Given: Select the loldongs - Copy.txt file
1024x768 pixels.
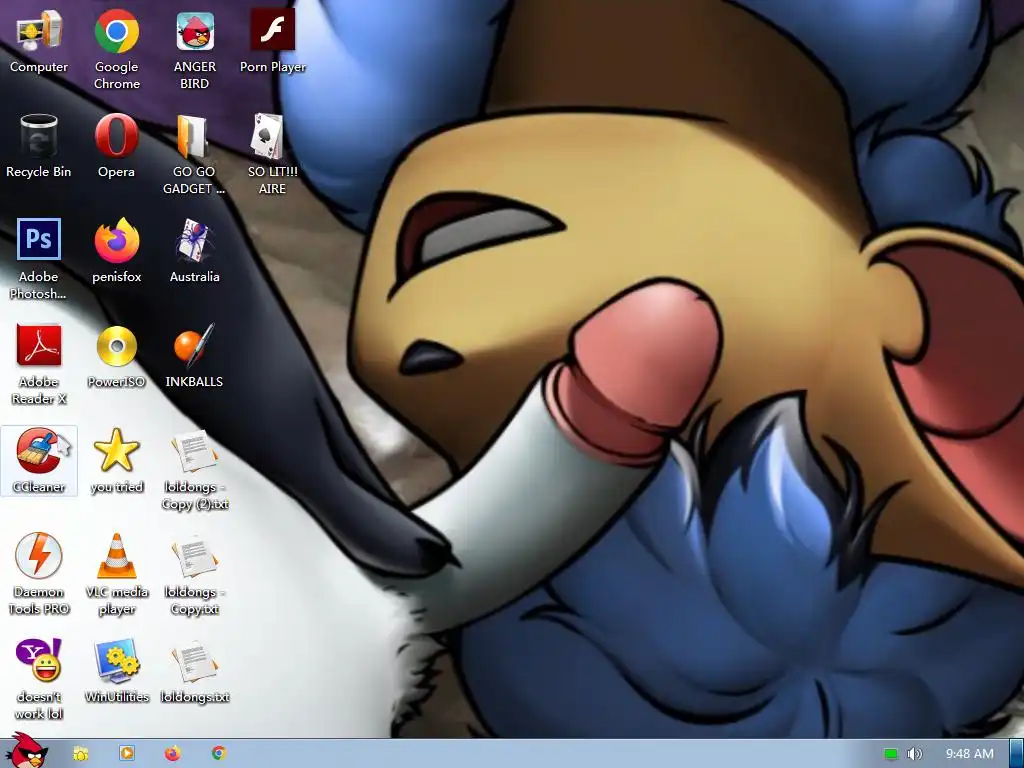Looking at the screenshot, I should [195, 575].
